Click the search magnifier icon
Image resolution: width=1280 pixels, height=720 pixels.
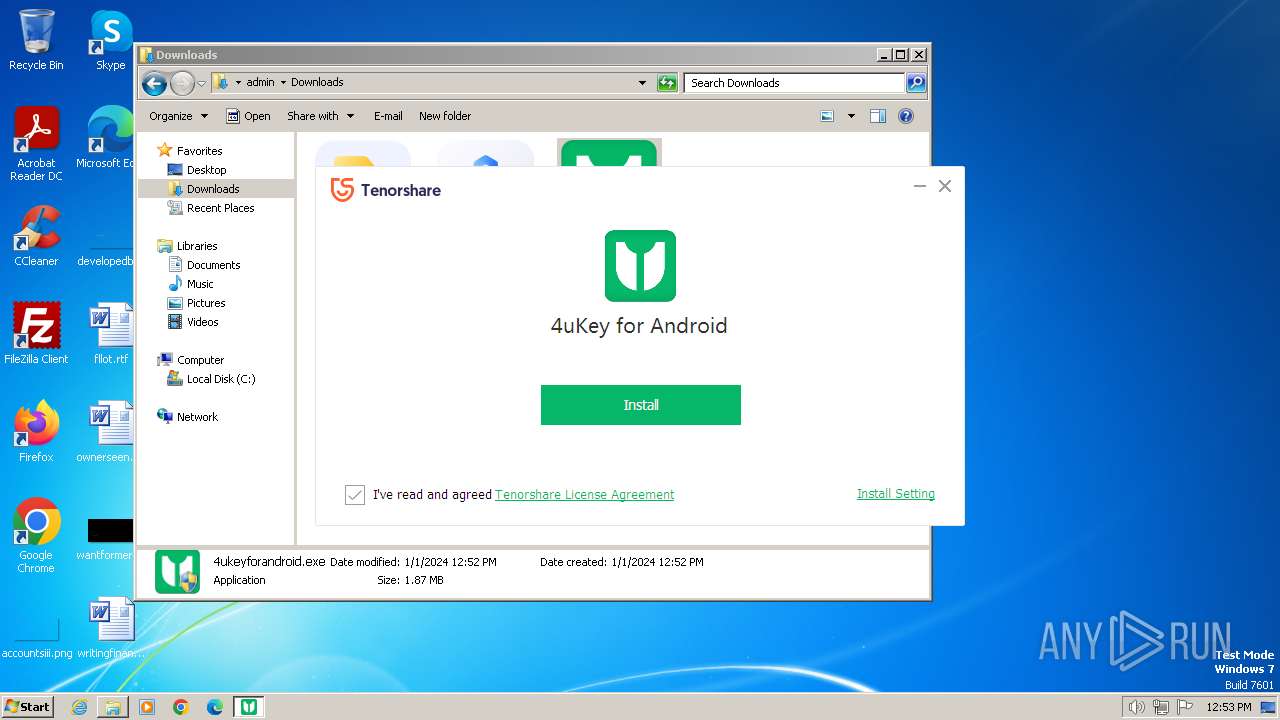tap(916, 83)
